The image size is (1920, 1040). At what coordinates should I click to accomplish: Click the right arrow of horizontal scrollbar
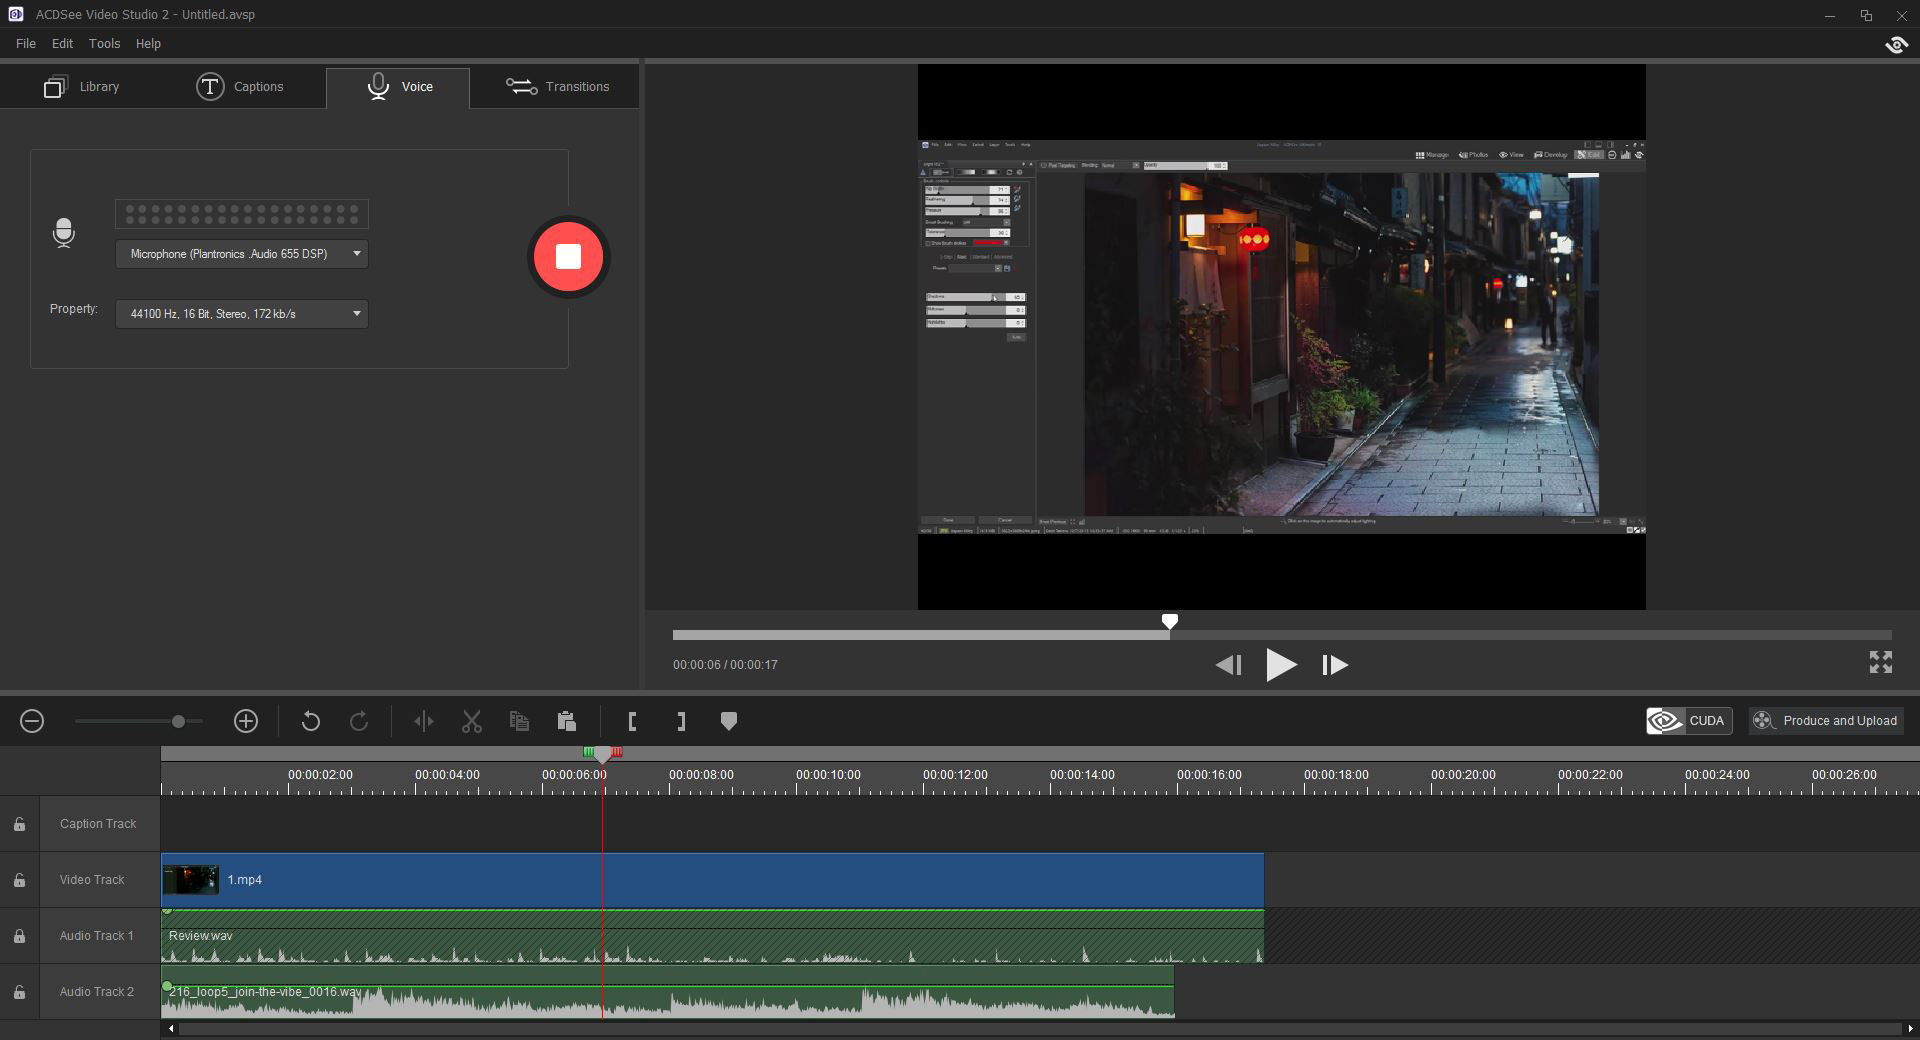pos(1908,1028)
